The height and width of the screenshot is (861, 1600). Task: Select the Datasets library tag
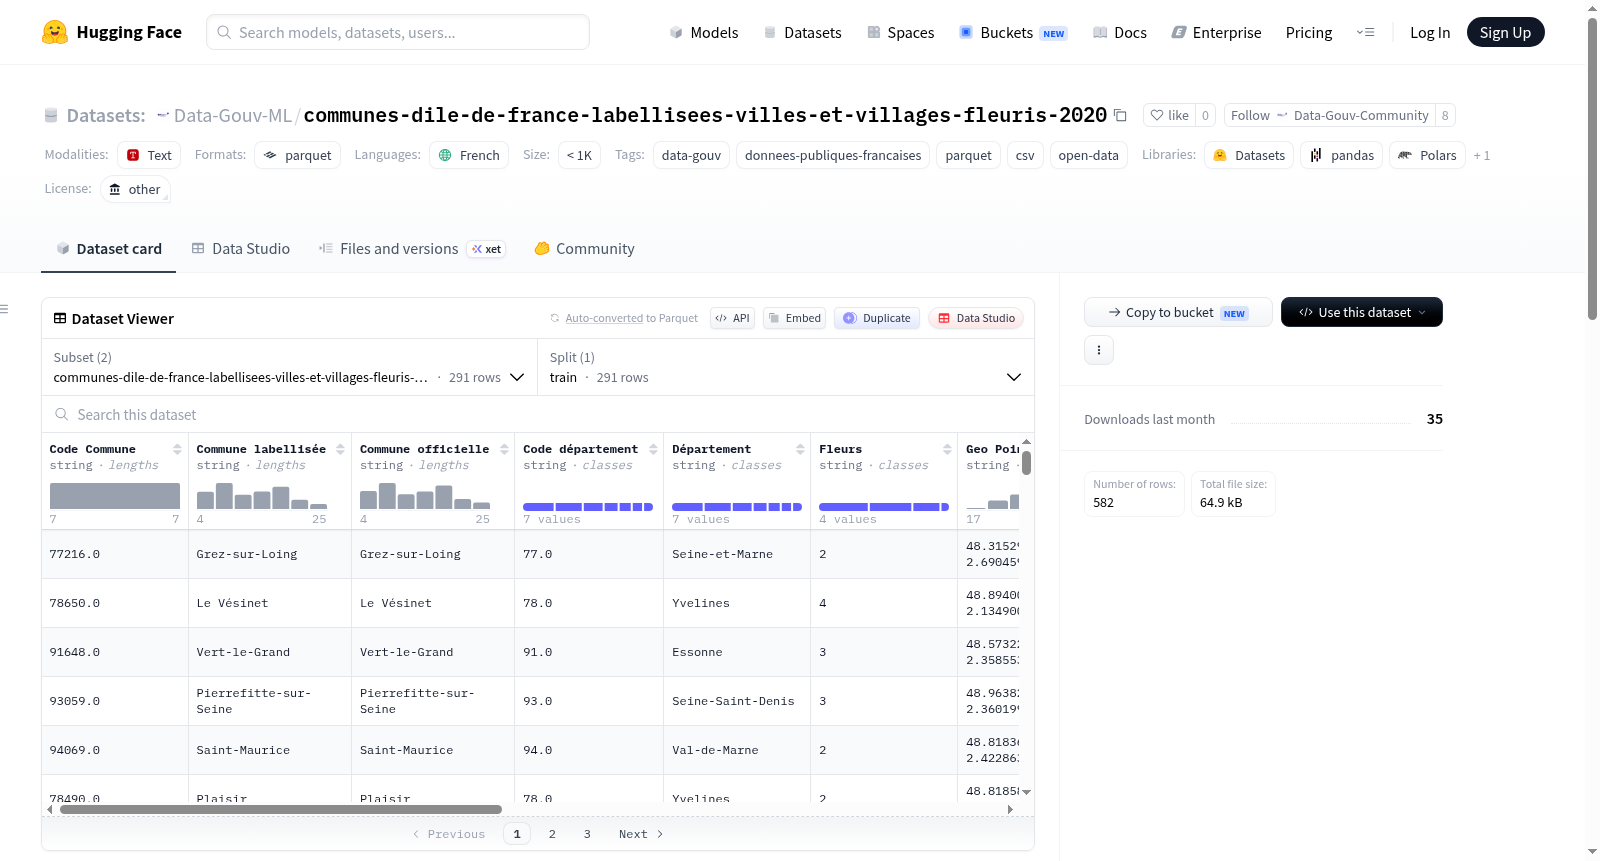(1249, 155)
